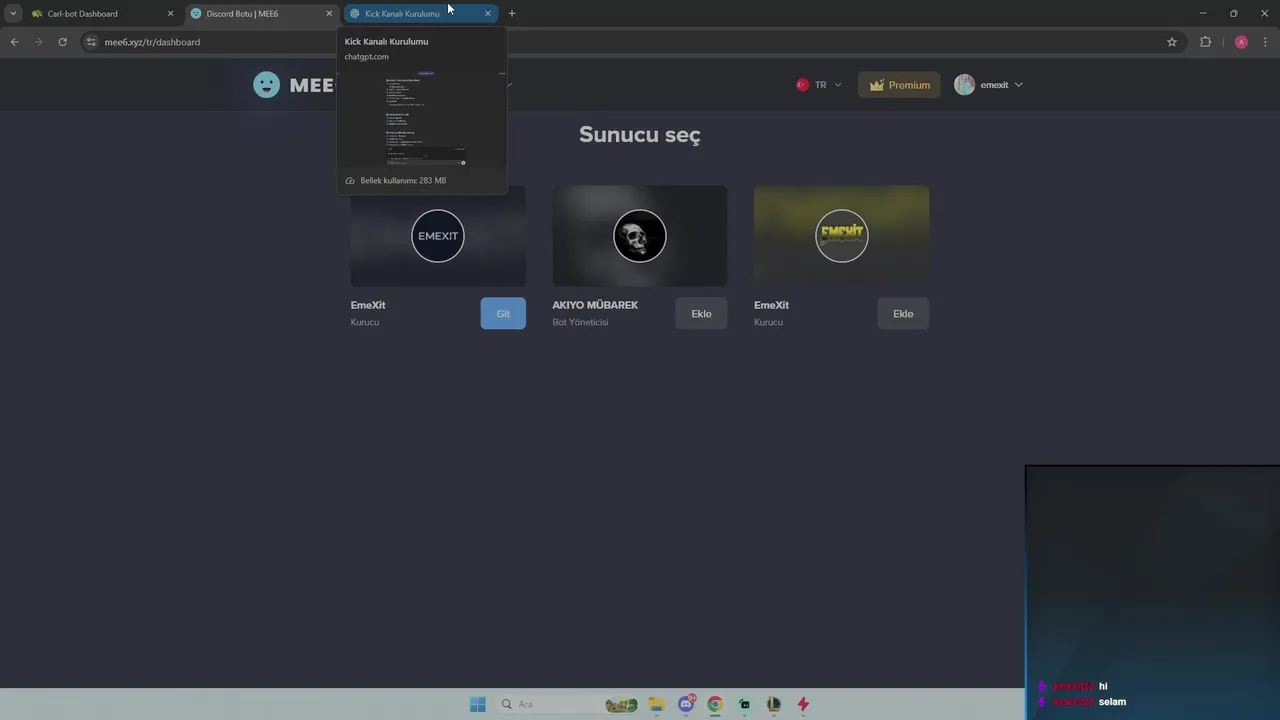1280x720 pixels.
Task: Click Ekle for AKIYO MÜBAREK server
Action: coord(701,313)
